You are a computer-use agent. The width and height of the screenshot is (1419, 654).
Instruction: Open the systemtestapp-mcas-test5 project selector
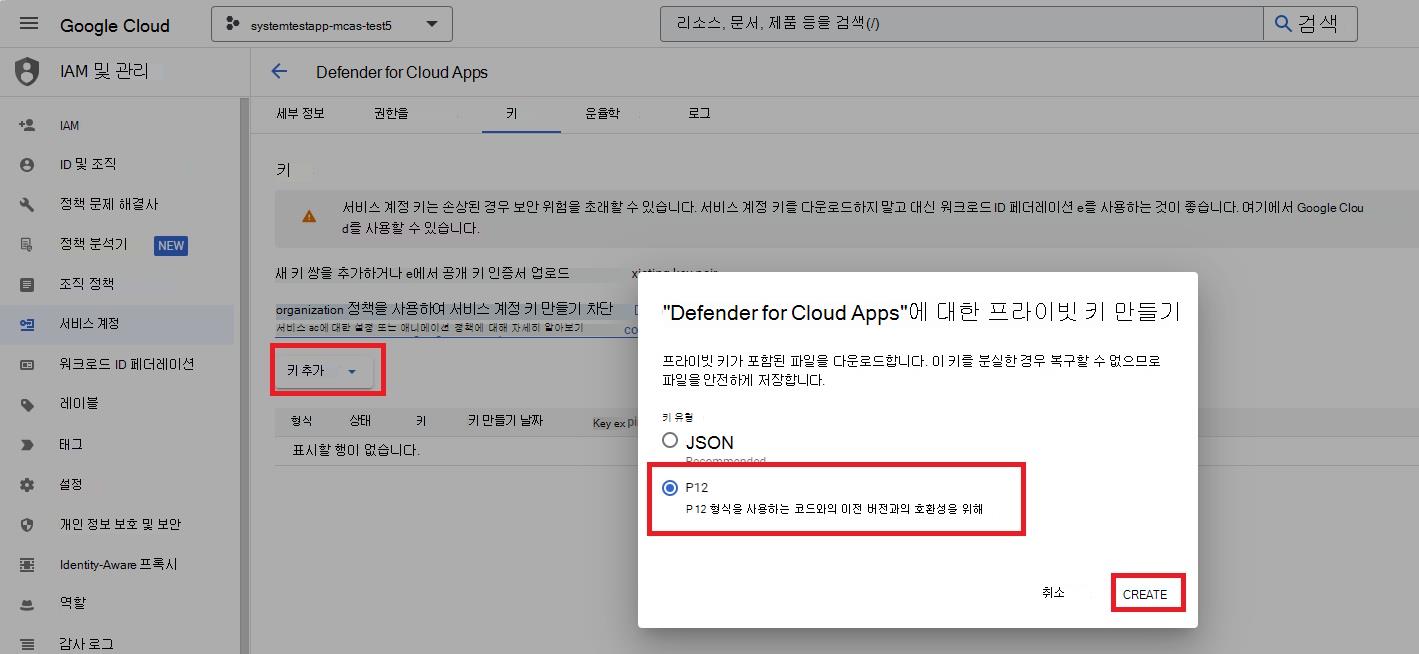click(332, 24)
